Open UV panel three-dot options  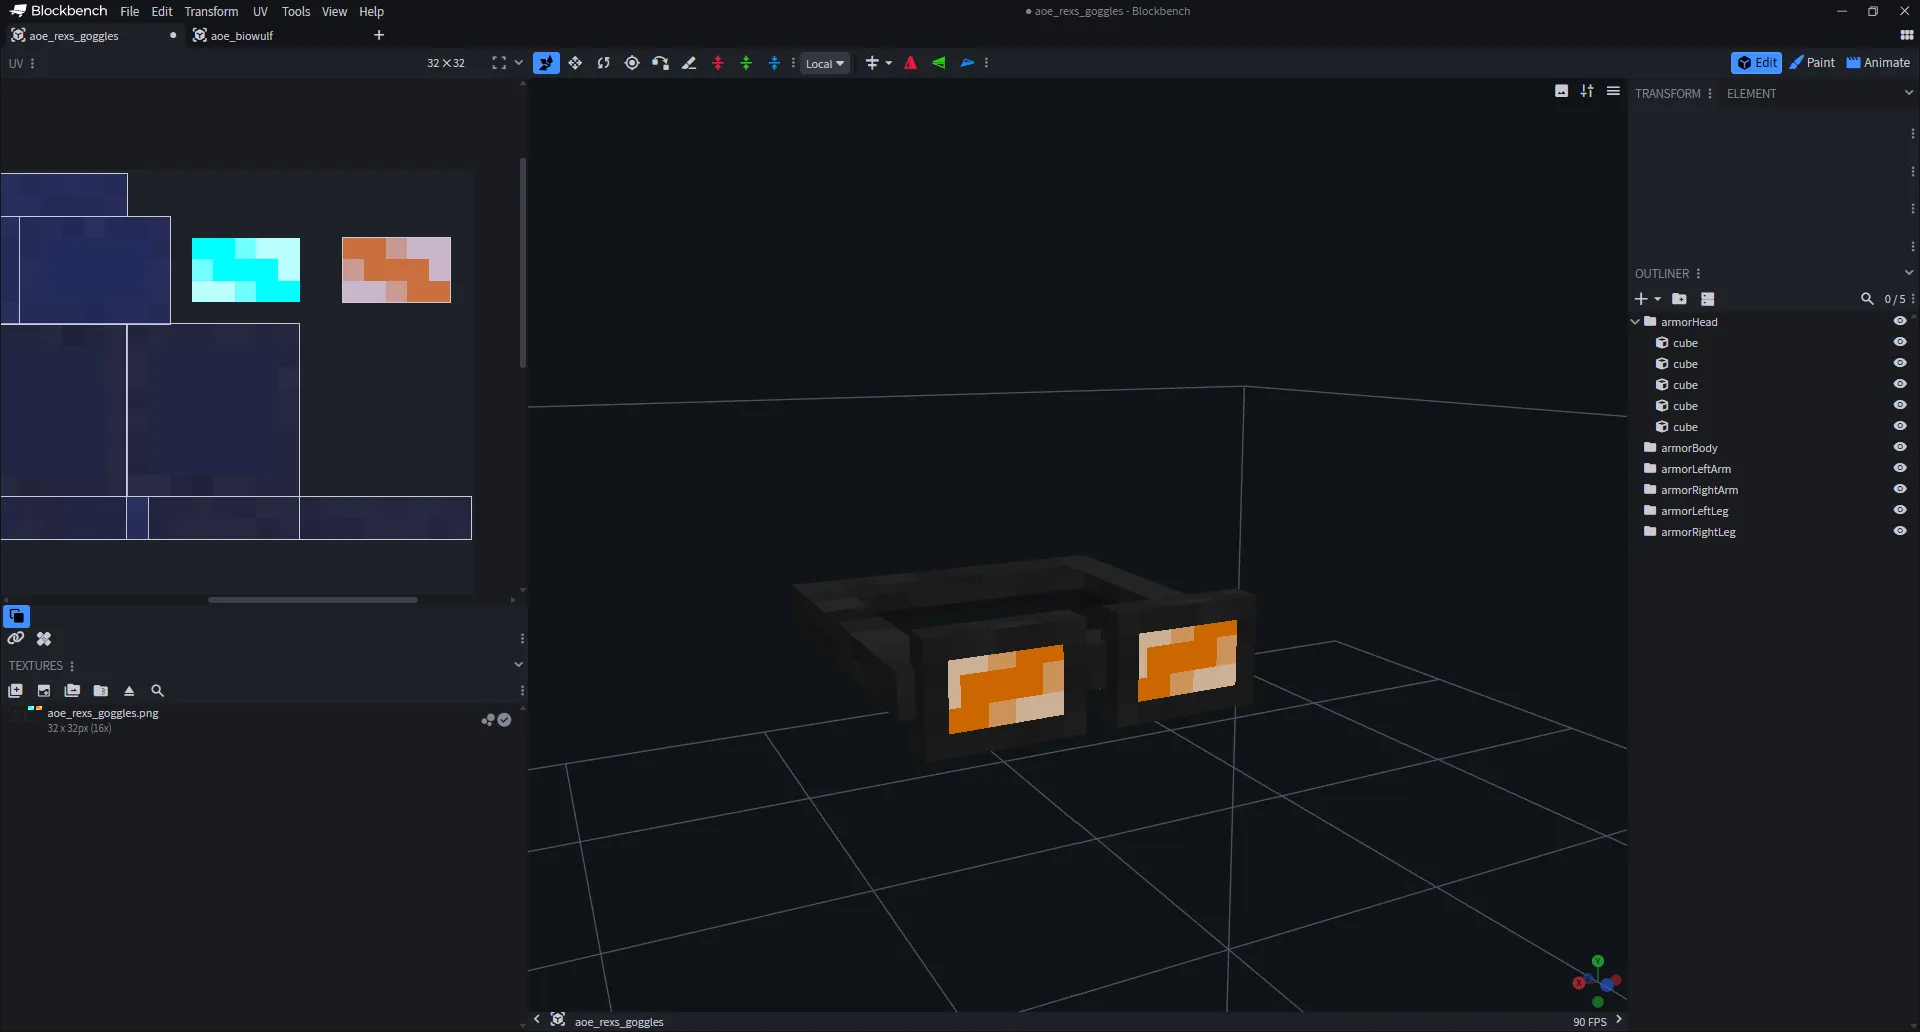(x=33, y=63)
